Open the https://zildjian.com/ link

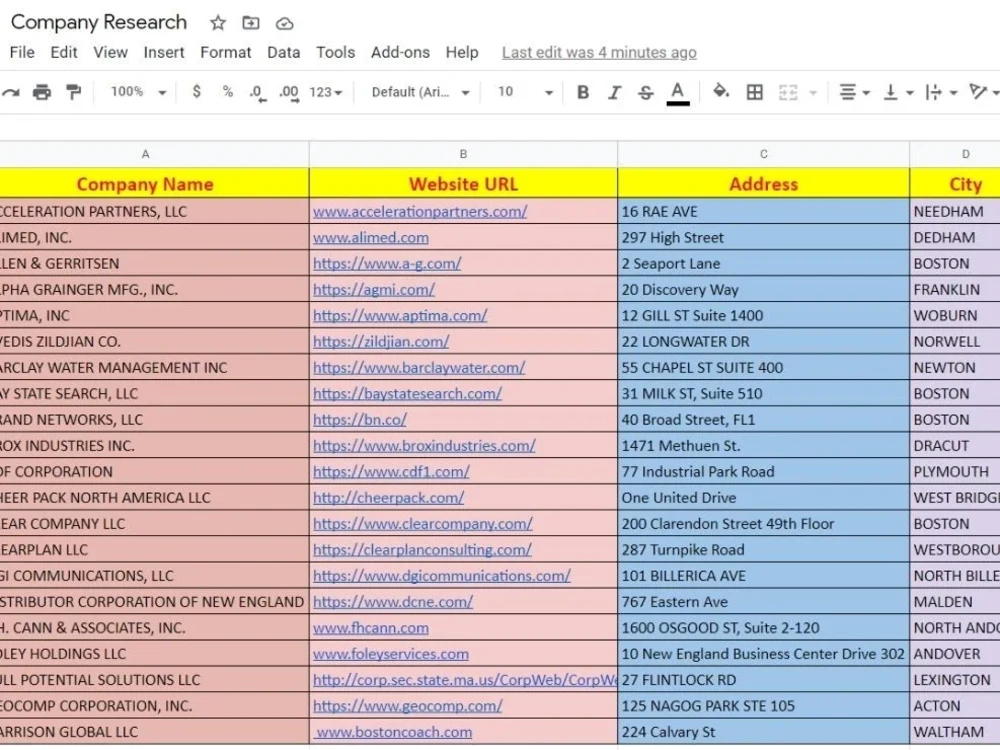[x=381, y=342]
